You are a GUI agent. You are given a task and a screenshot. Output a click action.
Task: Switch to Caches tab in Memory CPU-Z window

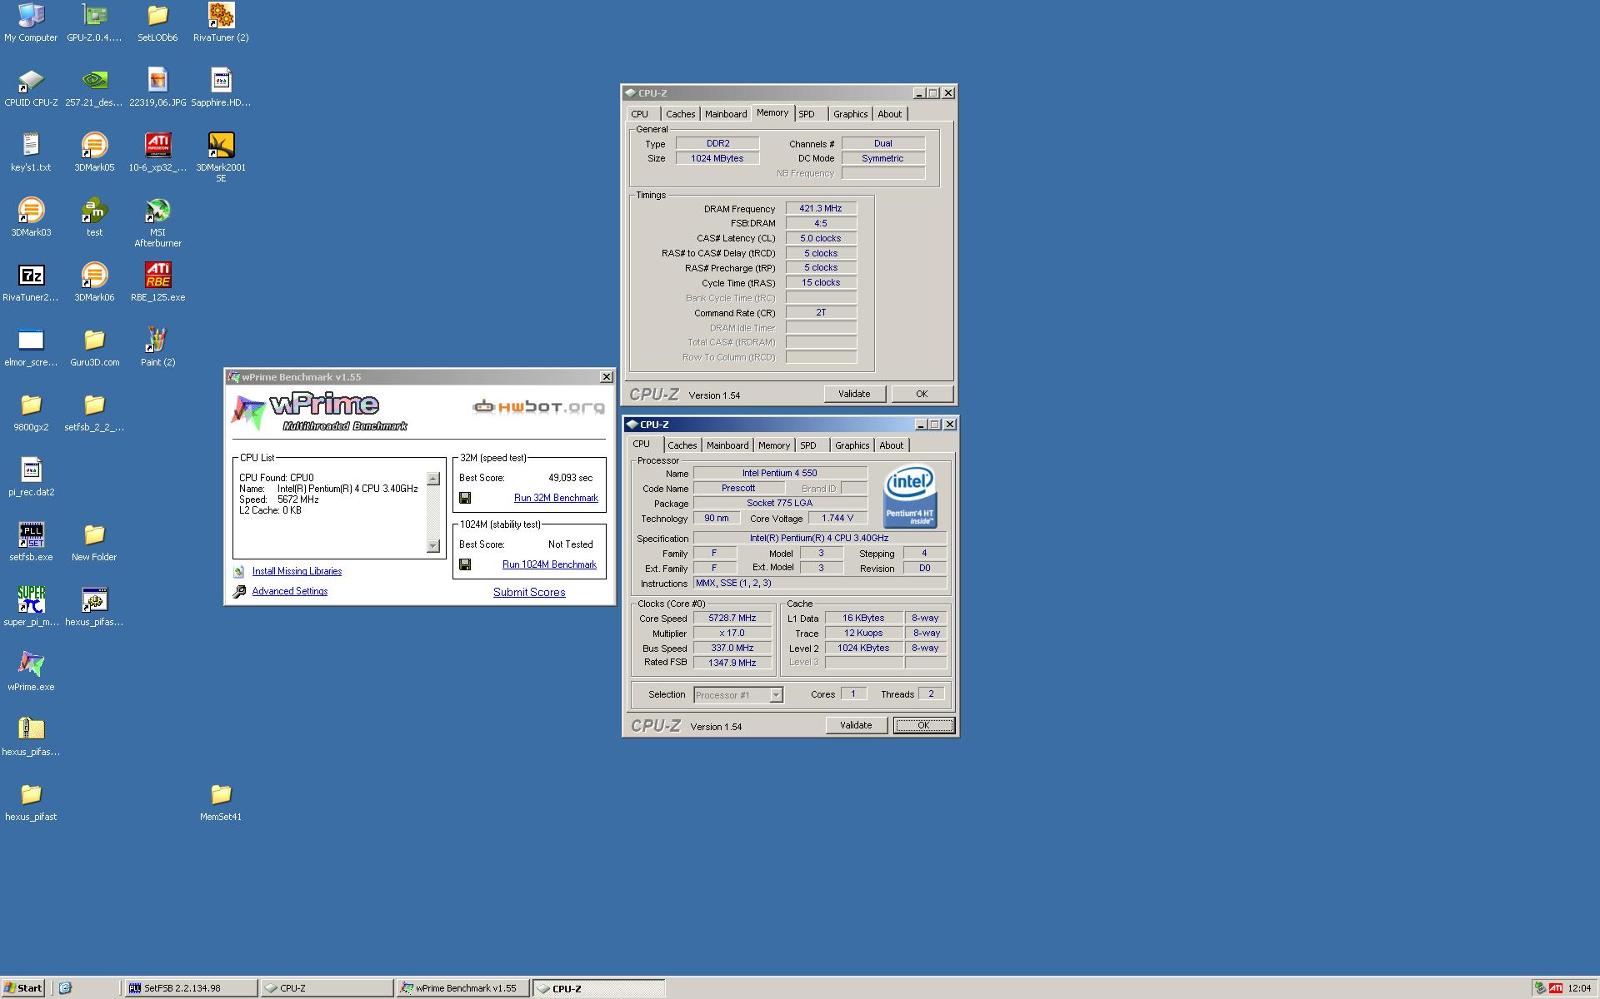680,114
